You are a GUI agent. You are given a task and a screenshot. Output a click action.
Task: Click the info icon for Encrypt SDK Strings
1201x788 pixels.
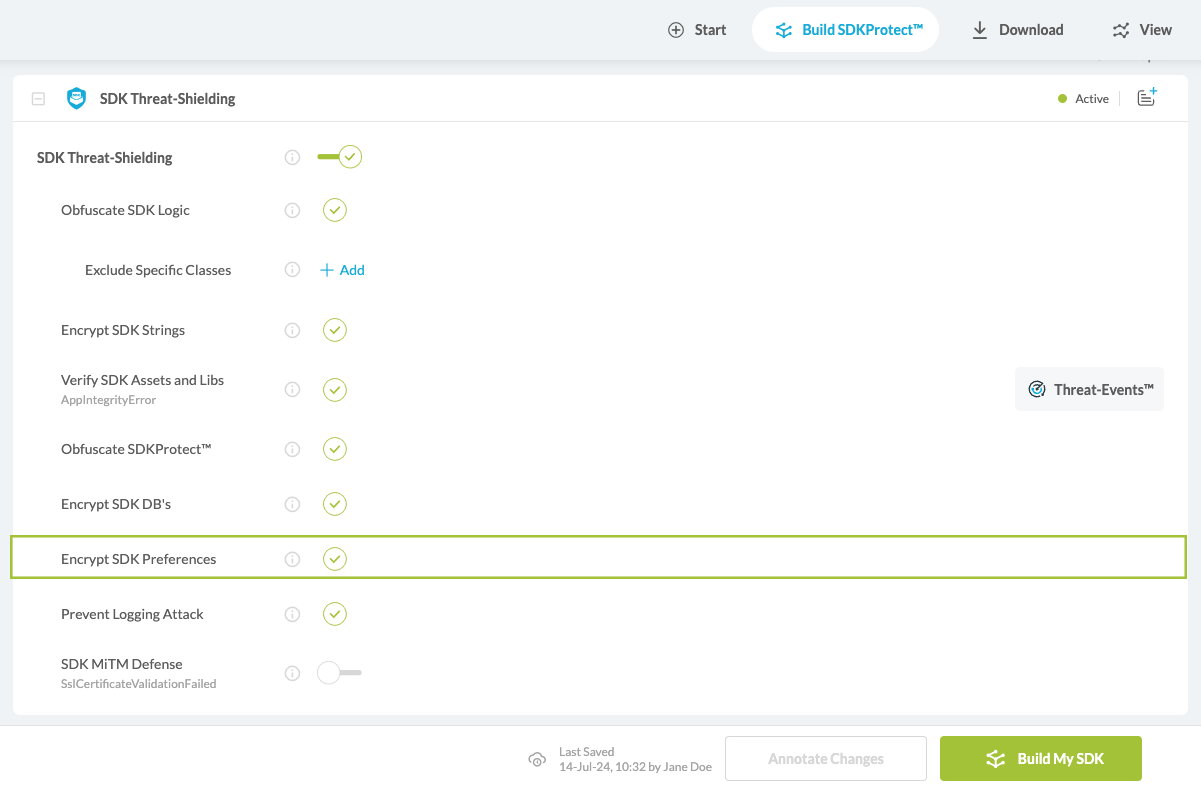coord(292,330)
